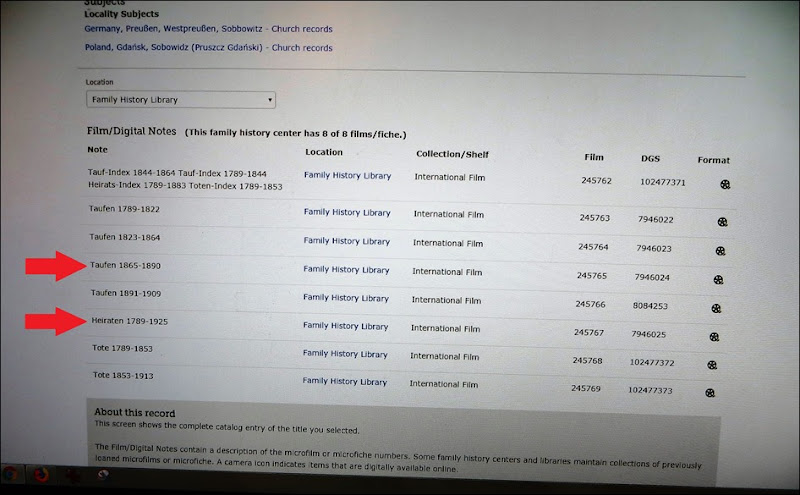The height and width of the screenshot is (495, 800).
Task: Open film reel icon for Taufen 1891-1909
Action: pos(716,308)
